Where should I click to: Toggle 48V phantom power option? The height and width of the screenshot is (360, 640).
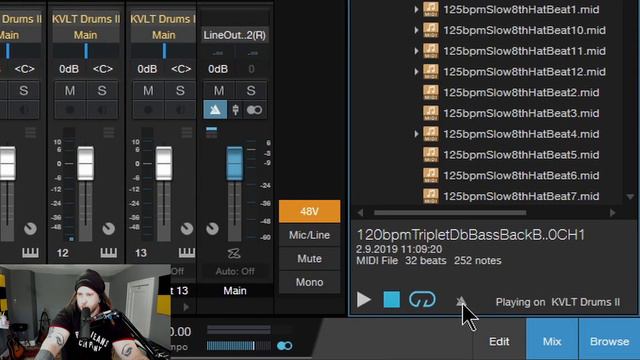(309, 211)
